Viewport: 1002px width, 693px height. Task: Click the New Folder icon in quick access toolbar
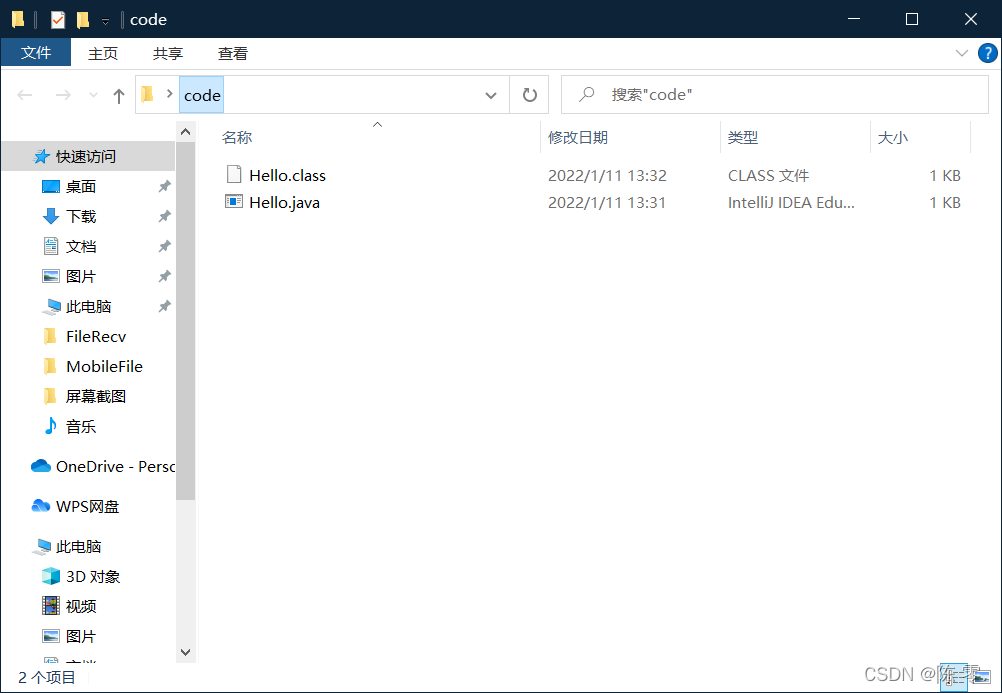click(82, 20)
